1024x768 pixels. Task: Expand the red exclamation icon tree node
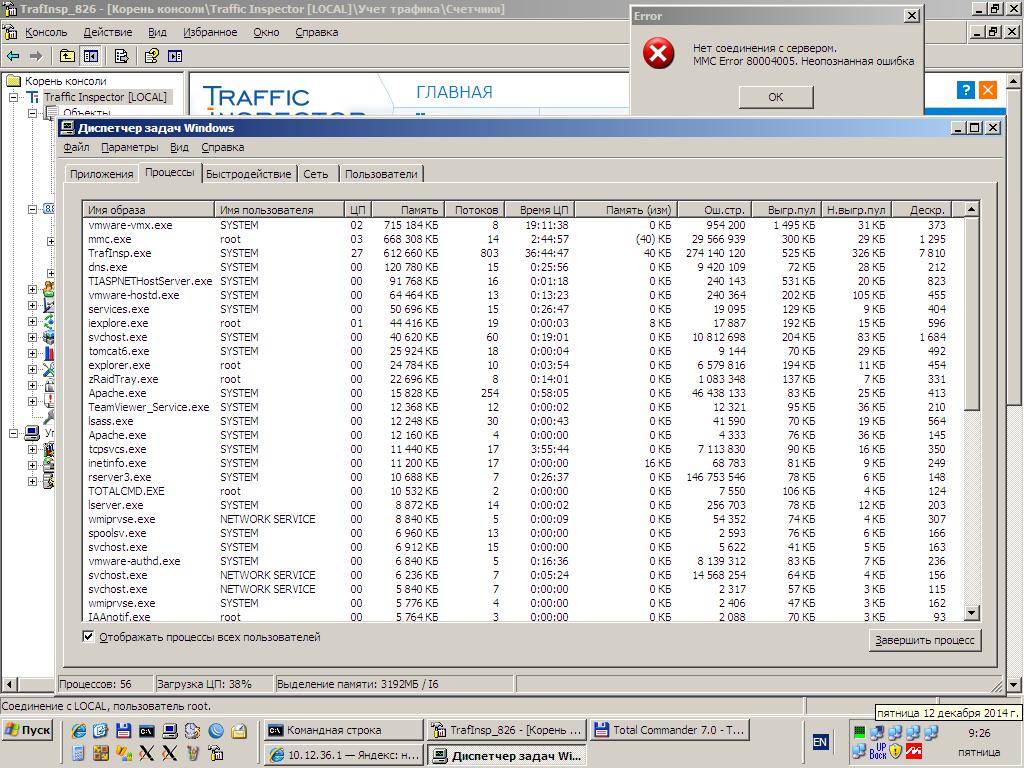tap(32, 401)
